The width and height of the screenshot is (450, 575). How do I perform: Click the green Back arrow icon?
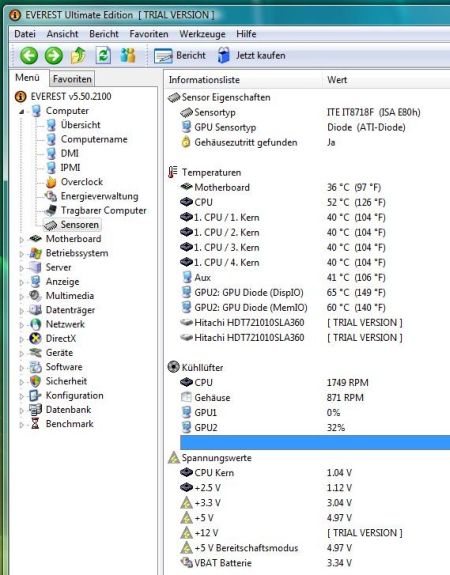click(29, 56)
